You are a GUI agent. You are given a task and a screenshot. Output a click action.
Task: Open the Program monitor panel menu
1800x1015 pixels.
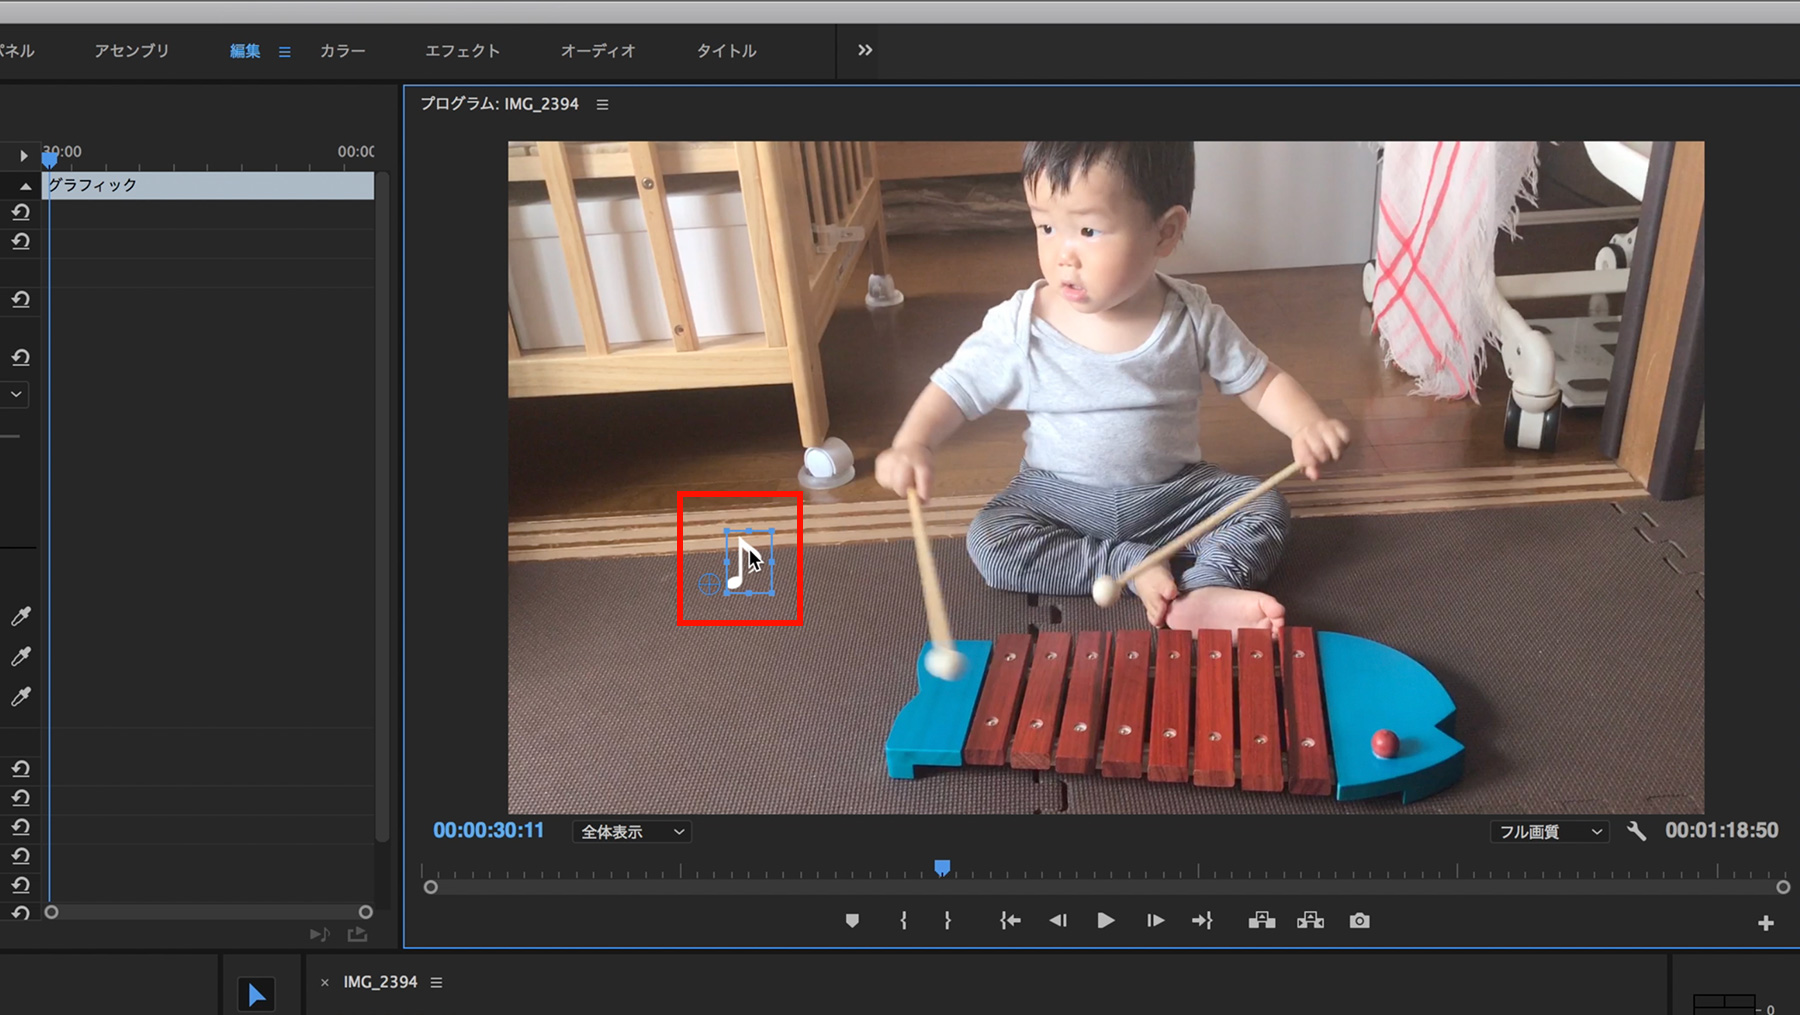click(602, 104)
